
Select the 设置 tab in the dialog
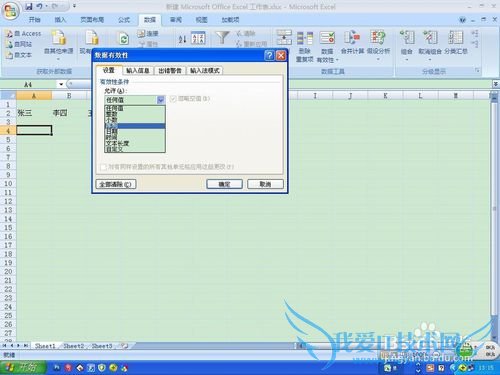(x=109, y=70)
